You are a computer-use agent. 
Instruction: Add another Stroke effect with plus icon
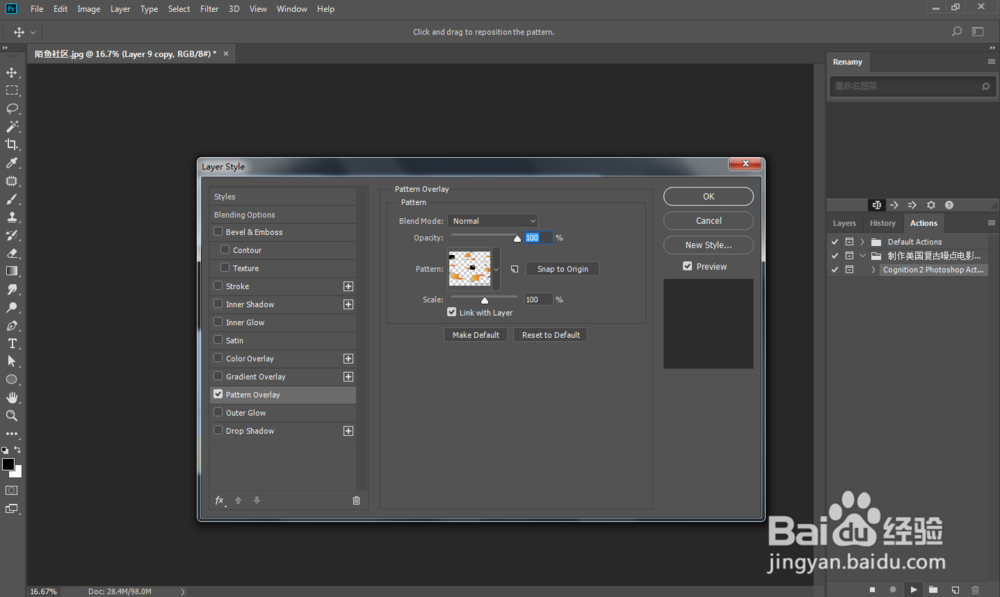click(x=348, y=286)
